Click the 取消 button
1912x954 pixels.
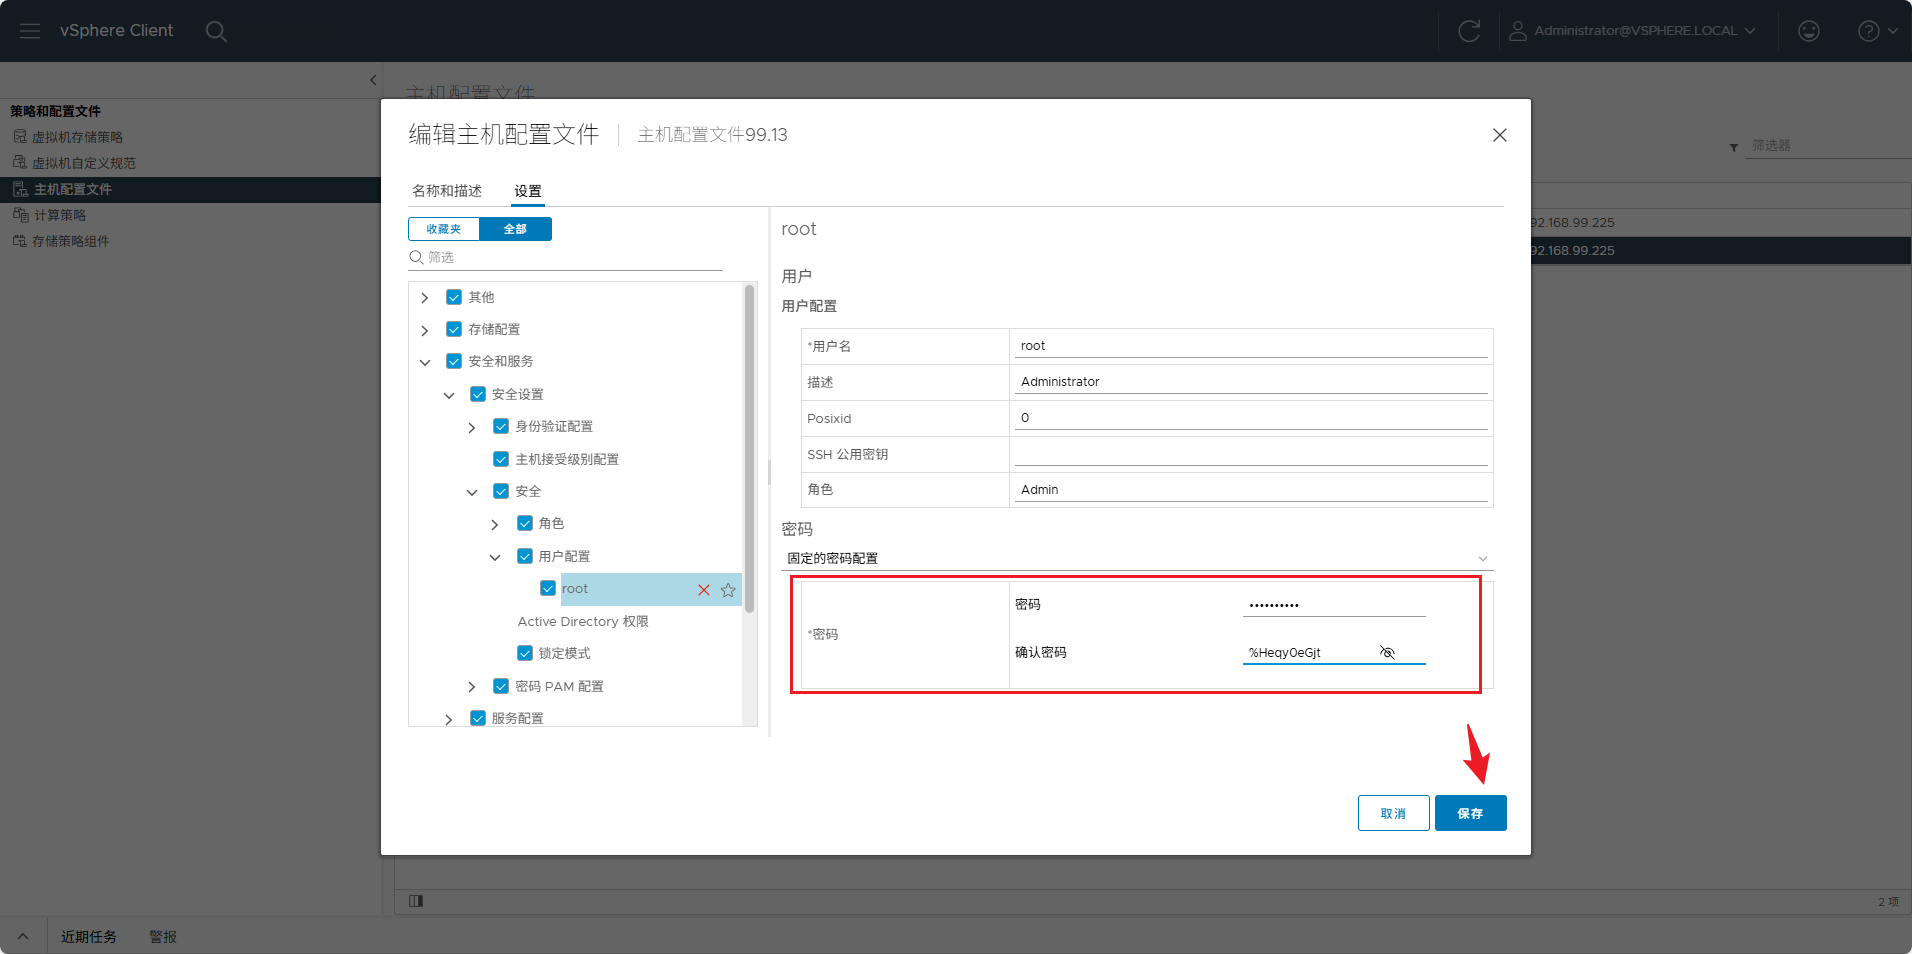click(1393, 813)
